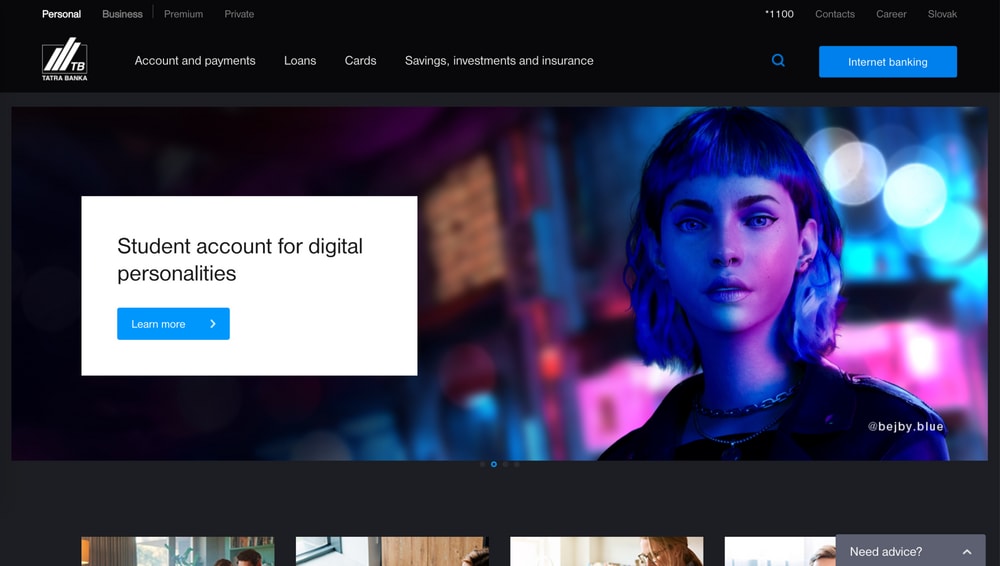Switch to the Private segment tab
Screen dimensions: 1000x566
[x=239, y=14]
